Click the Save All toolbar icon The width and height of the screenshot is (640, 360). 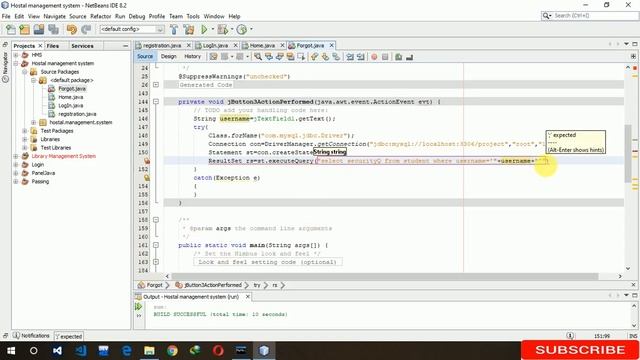pyautogui.click(x=53, y=29)
